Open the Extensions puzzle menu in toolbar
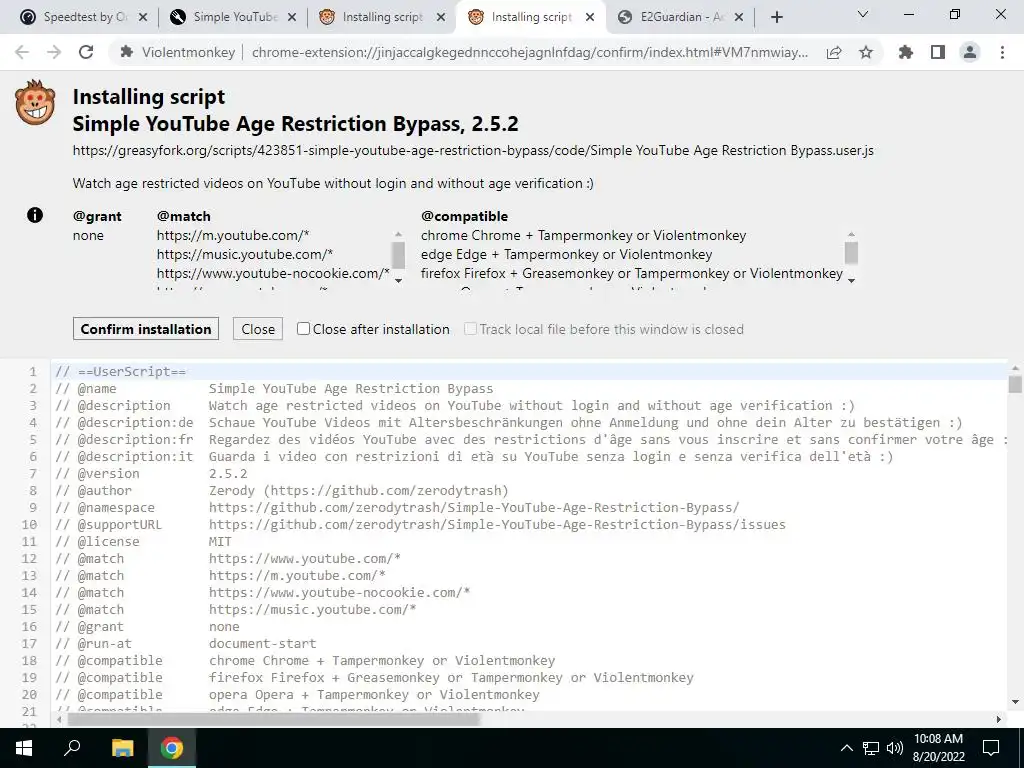The width and height of the screenshot is (1024, 768). pos(906,52)
